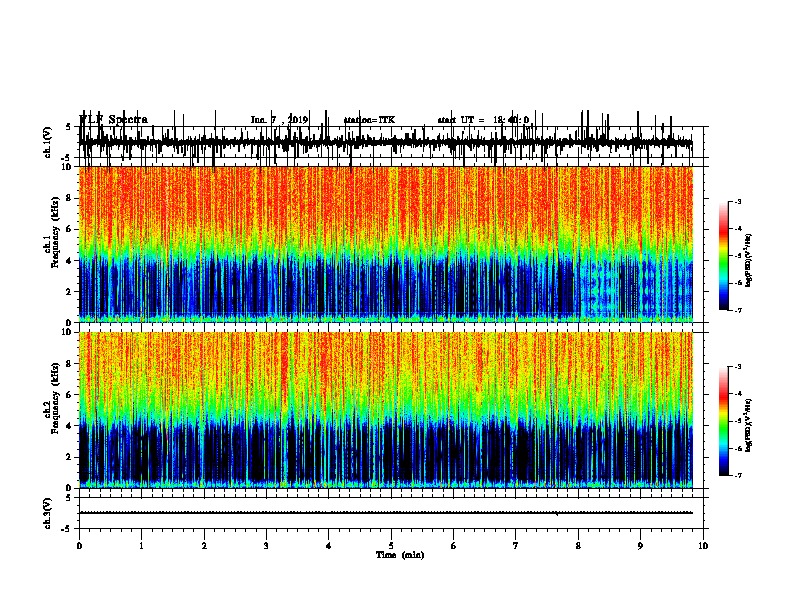This screenshot has height=612, width=792.
Task: Click the 'start UT = 18:40:0' label
Action: pyautogui.click(x=483, y=120)
